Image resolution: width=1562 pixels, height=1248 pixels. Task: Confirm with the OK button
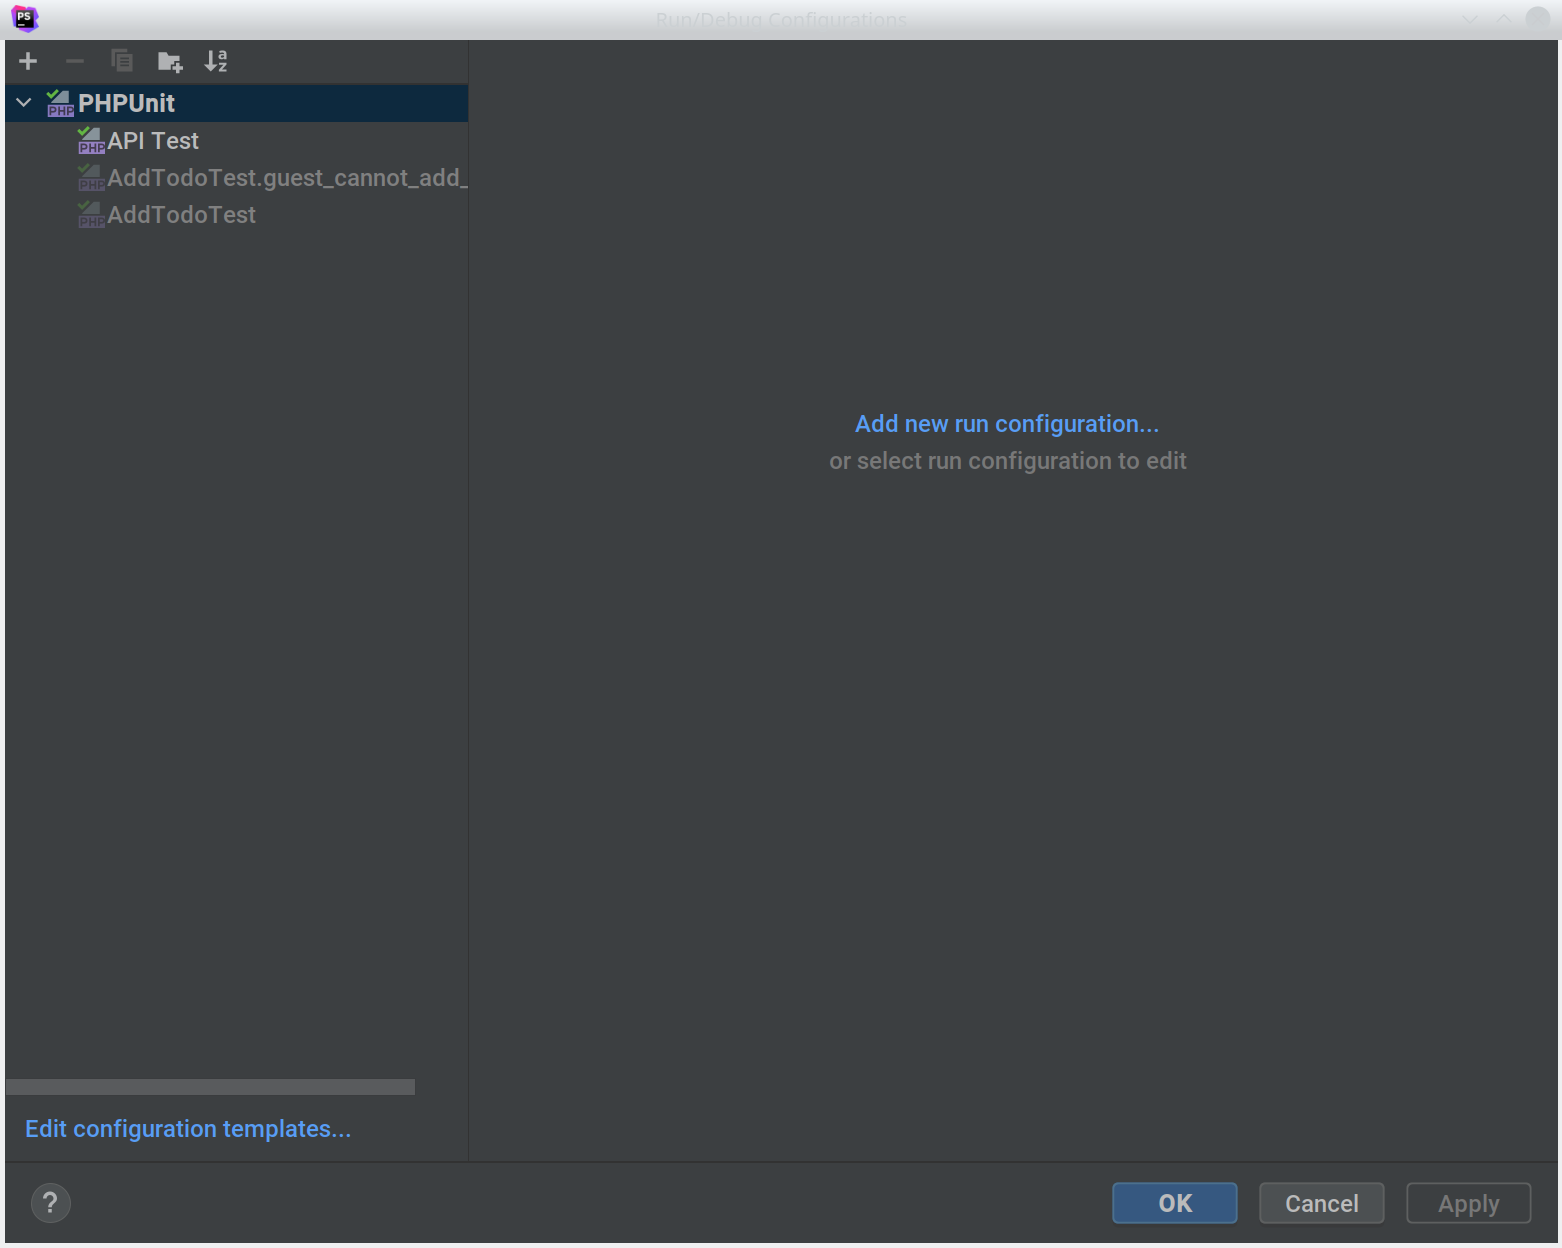click(x=1175, y=1203)
